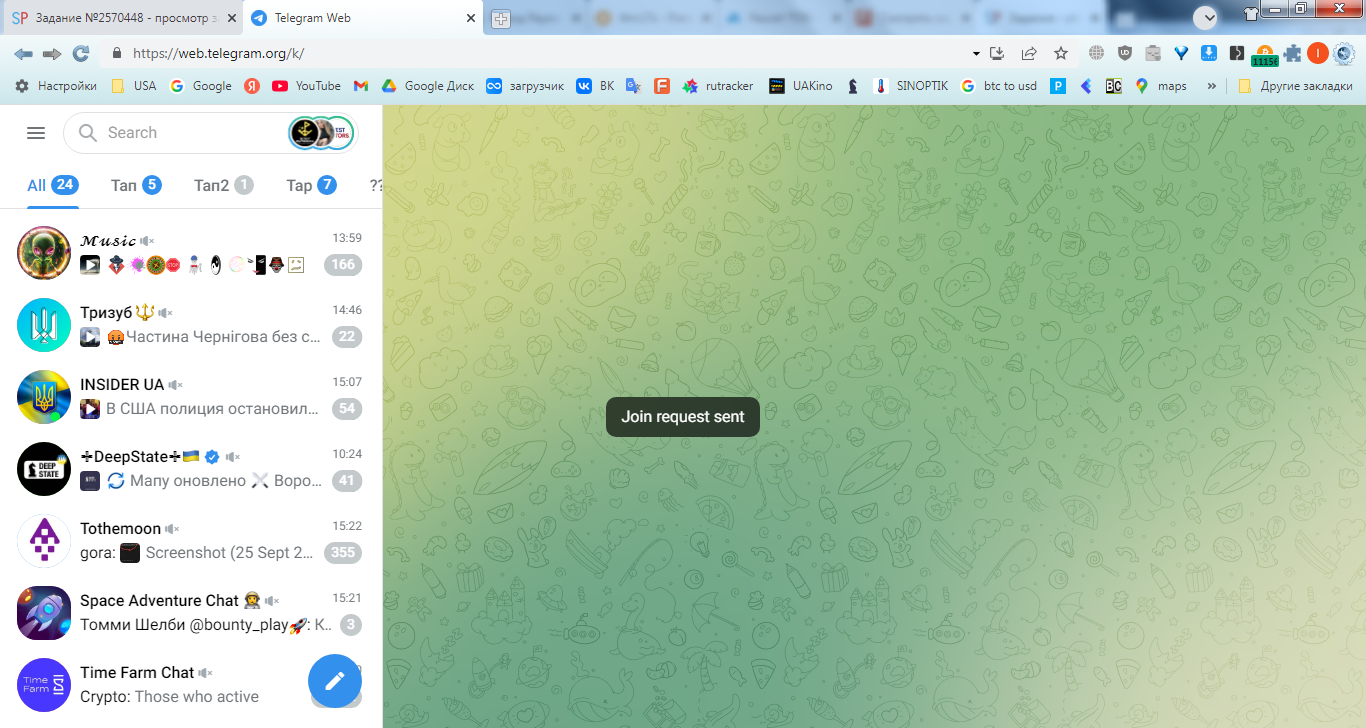Screen dimensions: 1366x728
Task: Open the btc to usd bookmark
Action: [x=998, y=86]
